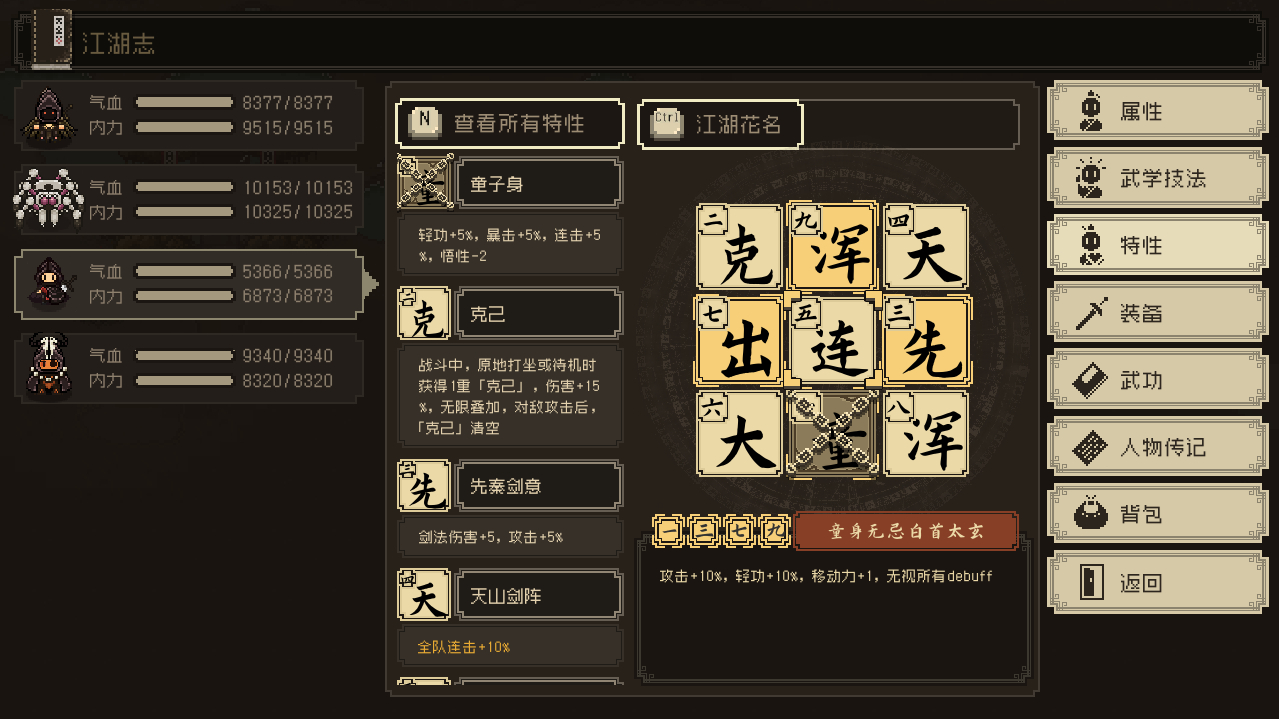Click 查看所有特性 button
This screenshot has height=719, width=1279.
point(510,124)
